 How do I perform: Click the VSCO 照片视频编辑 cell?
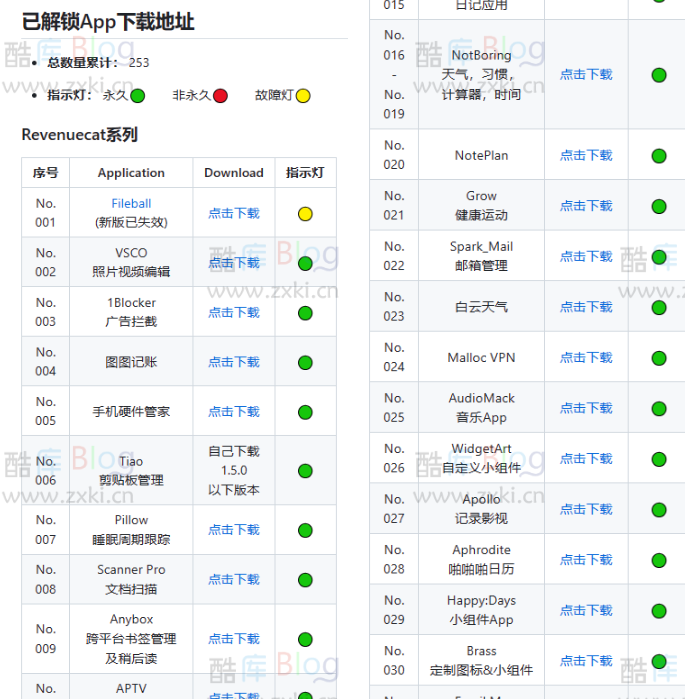(131, 262)
